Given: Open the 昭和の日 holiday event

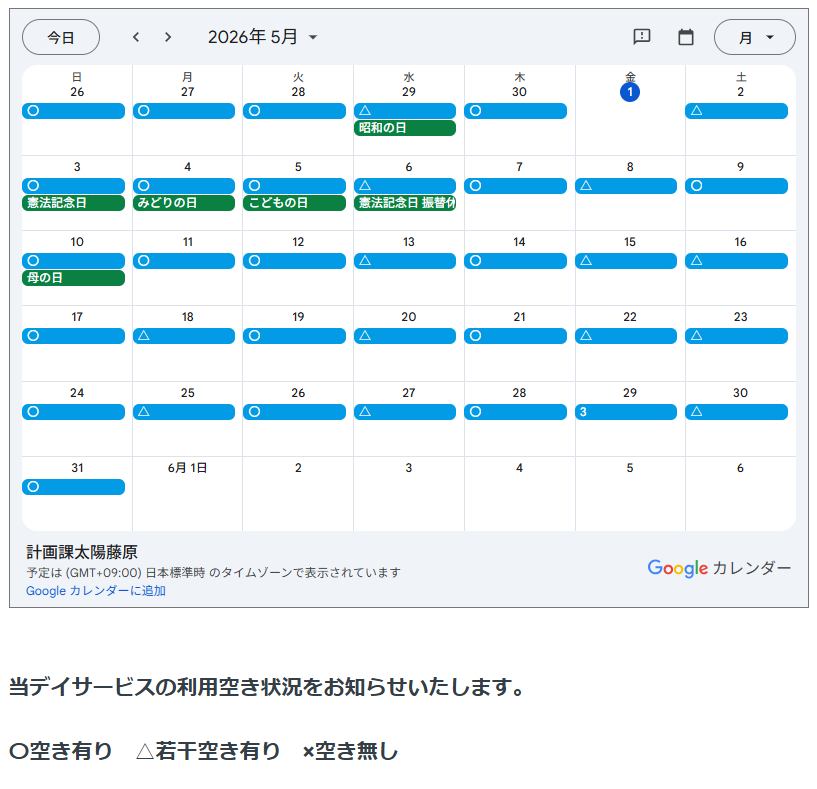Looking at the screenshot, I should (405, 128).
